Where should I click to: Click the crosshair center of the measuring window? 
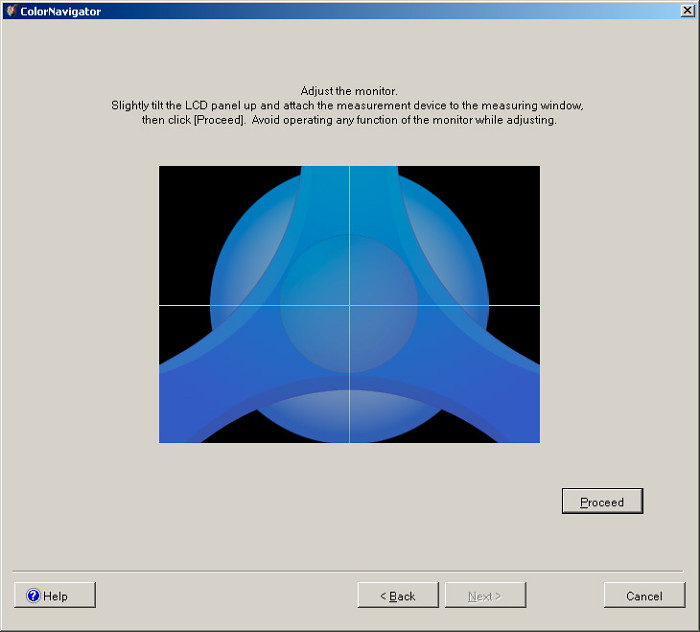tap(349, 305)
